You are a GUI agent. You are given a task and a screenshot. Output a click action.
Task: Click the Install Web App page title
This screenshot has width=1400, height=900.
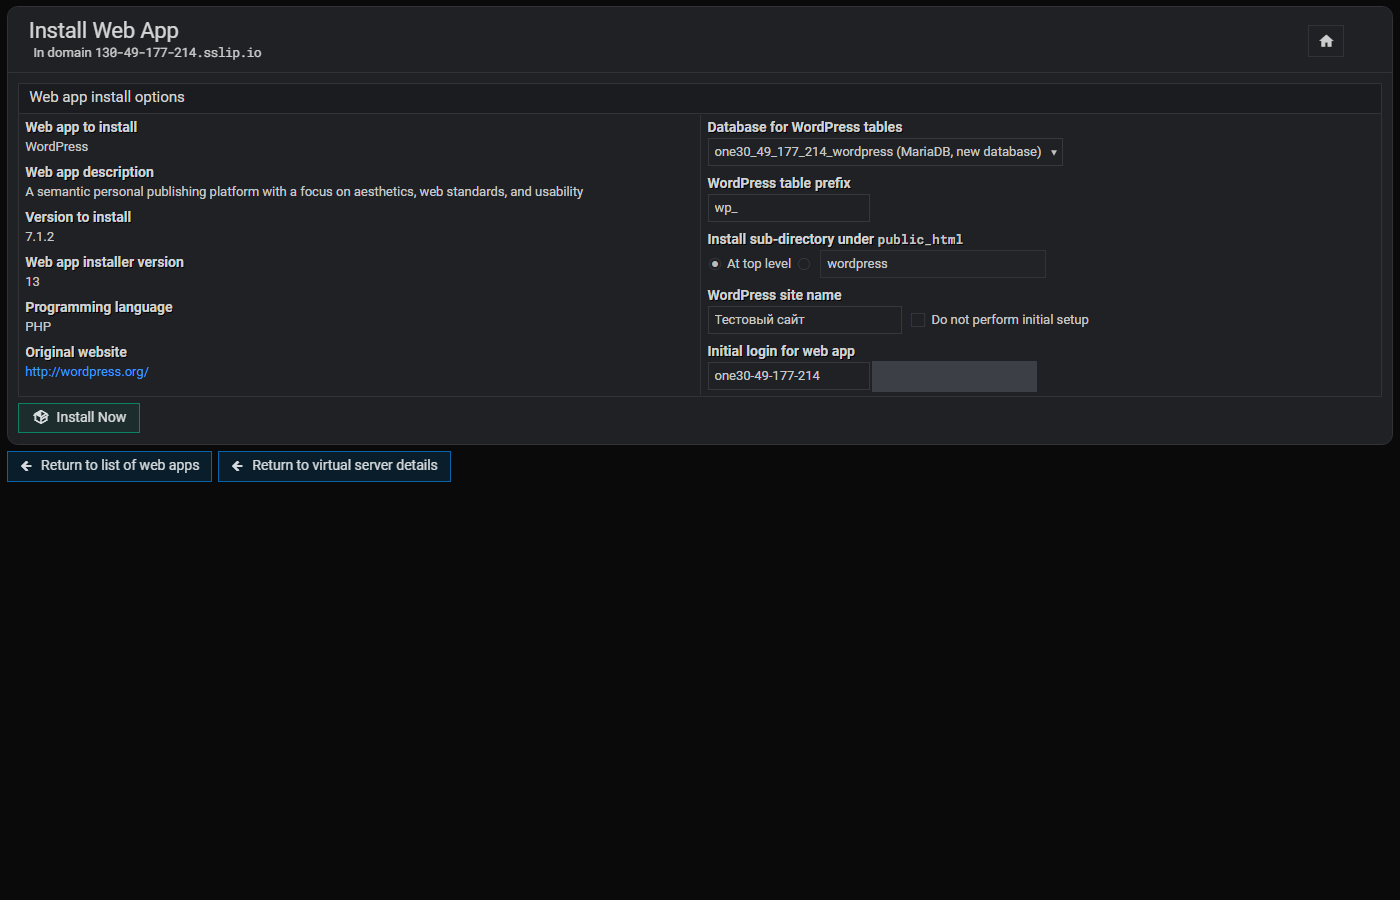pyautogui.click(x=104, y=31)
